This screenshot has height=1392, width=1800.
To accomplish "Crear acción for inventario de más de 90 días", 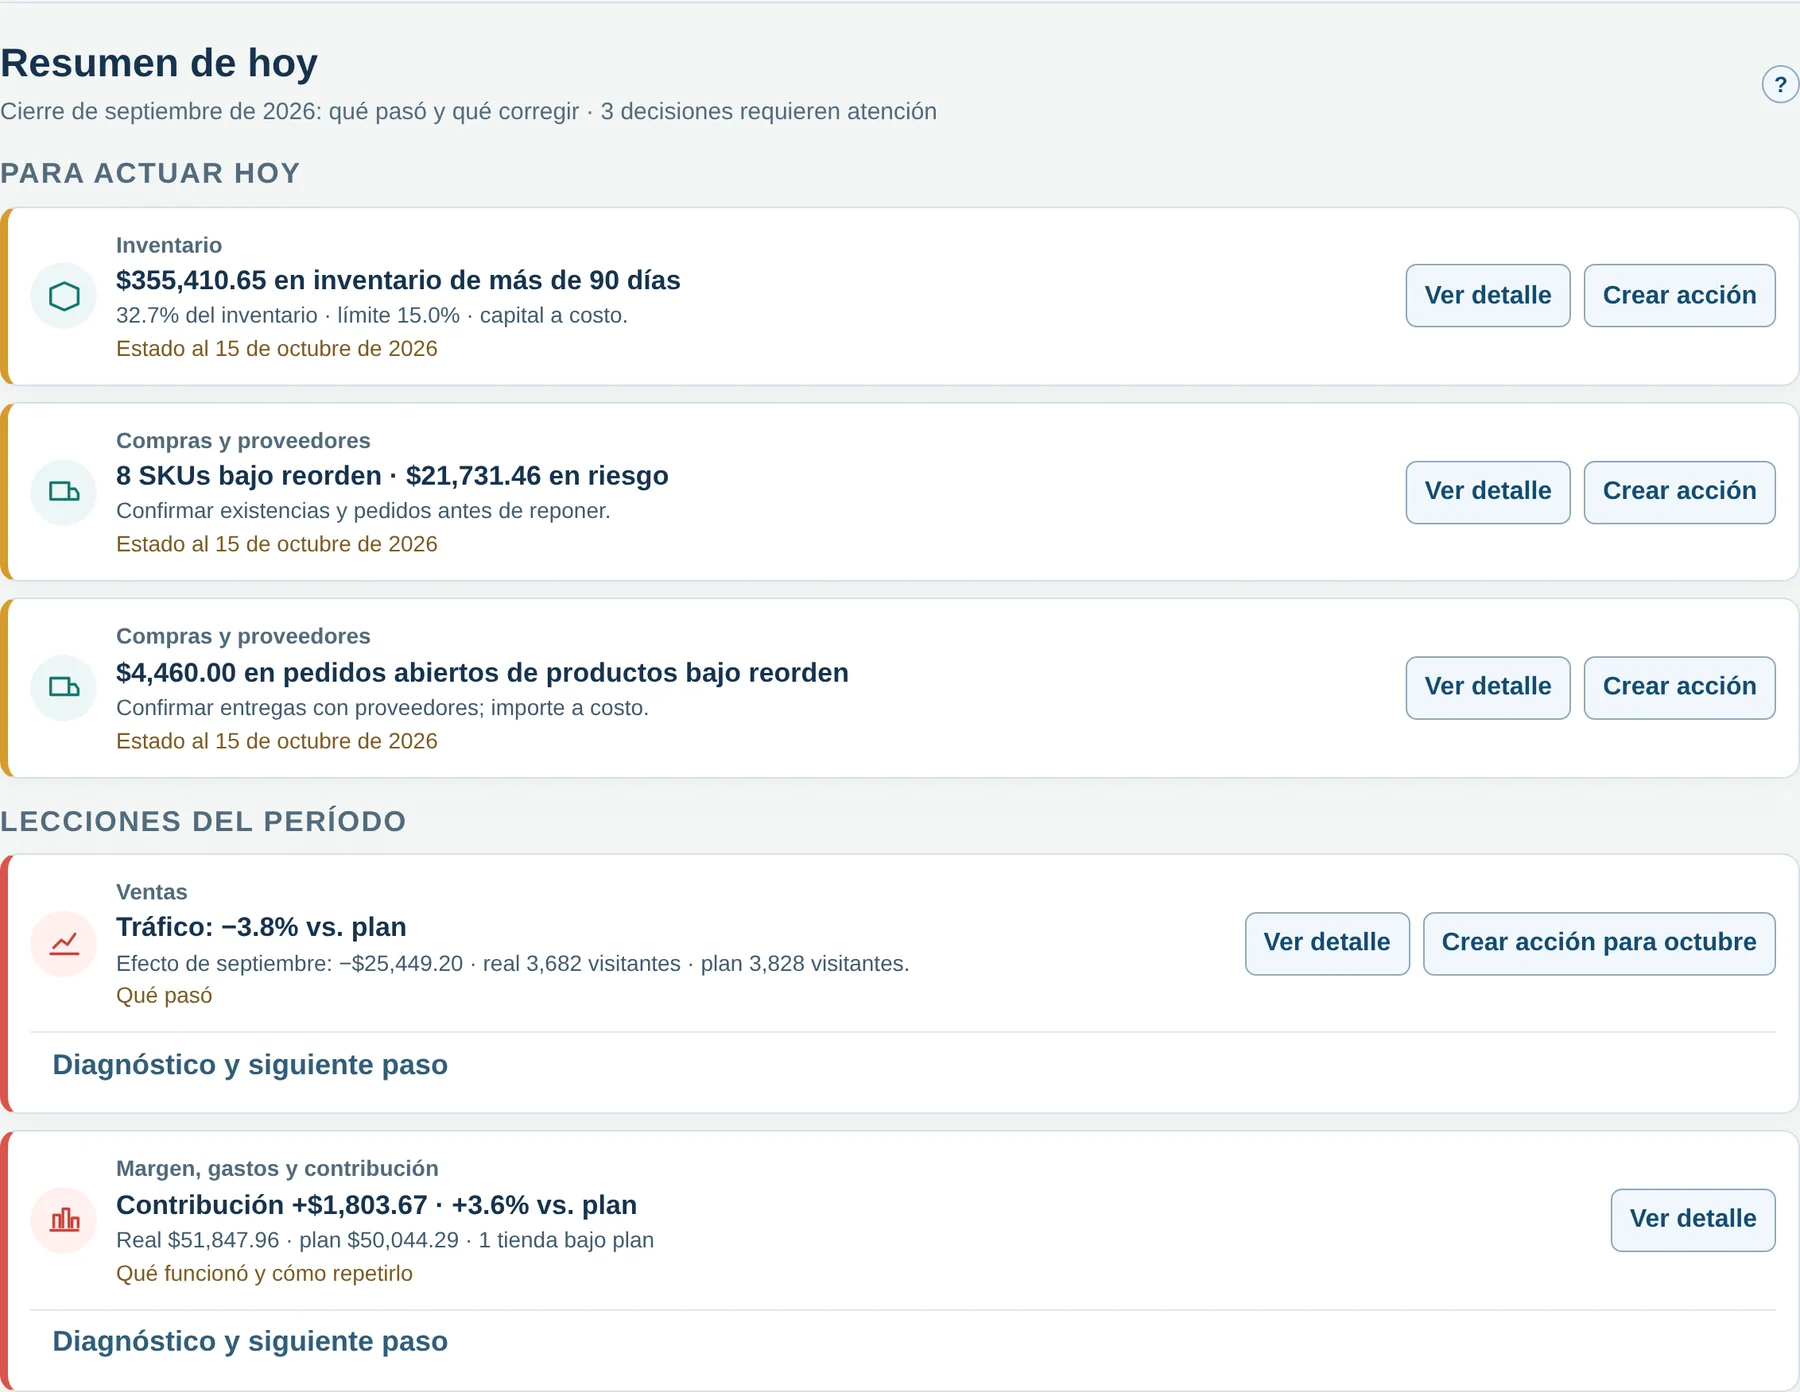I will (1679, 295).
